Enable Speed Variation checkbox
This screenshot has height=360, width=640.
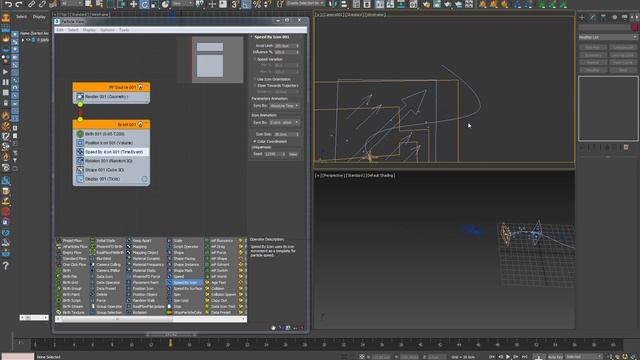pyautogui.click(x=255, y=59)
